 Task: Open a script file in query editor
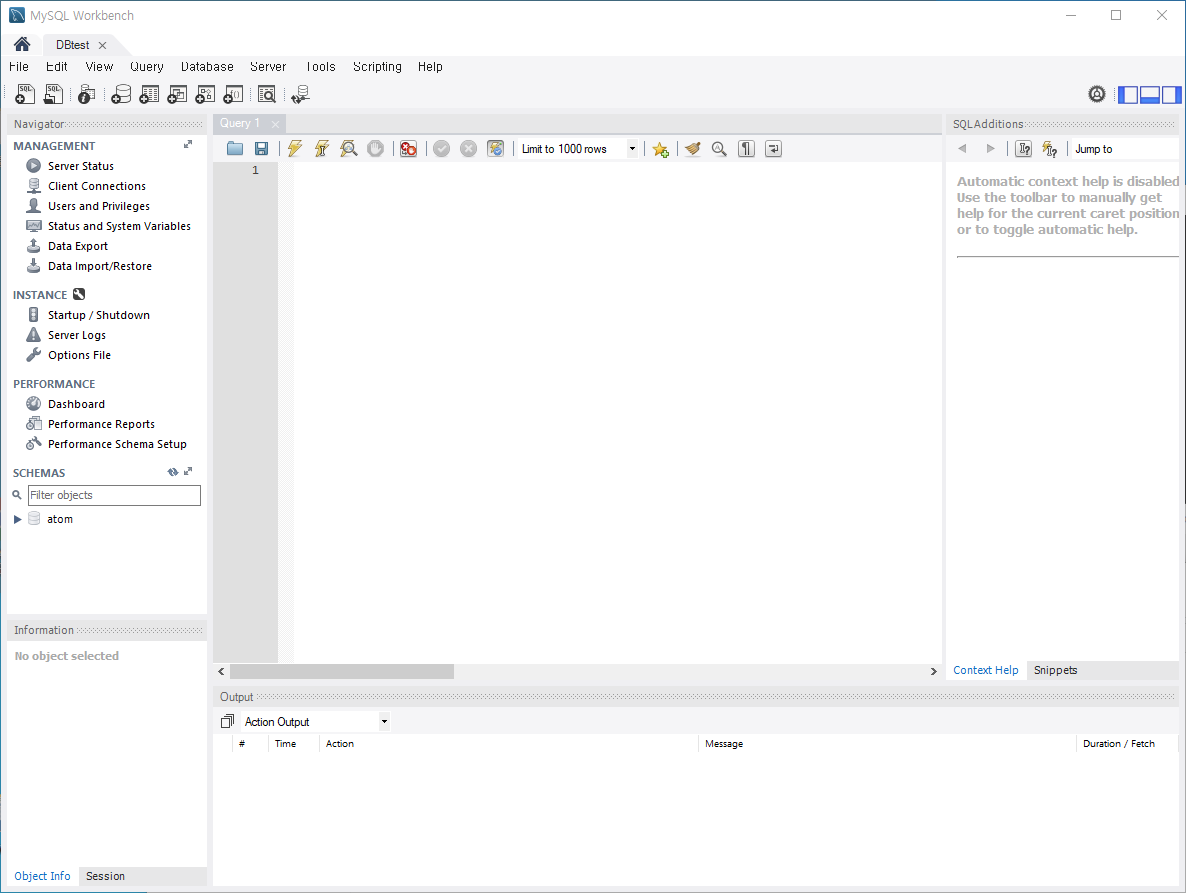234,149
